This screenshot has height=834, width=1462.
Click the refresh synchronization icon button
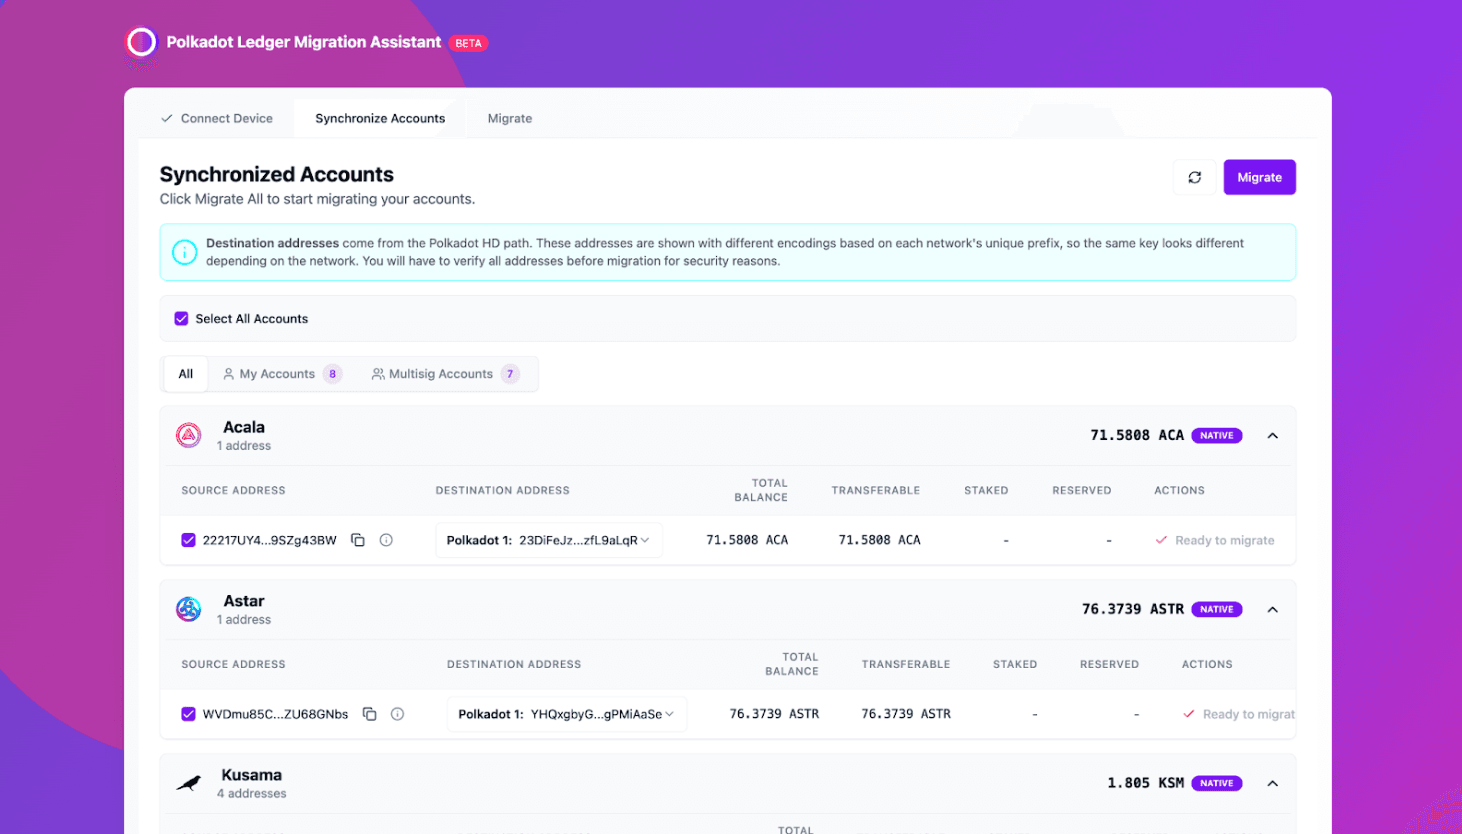pyautogui.click(x=1194, y=177)
